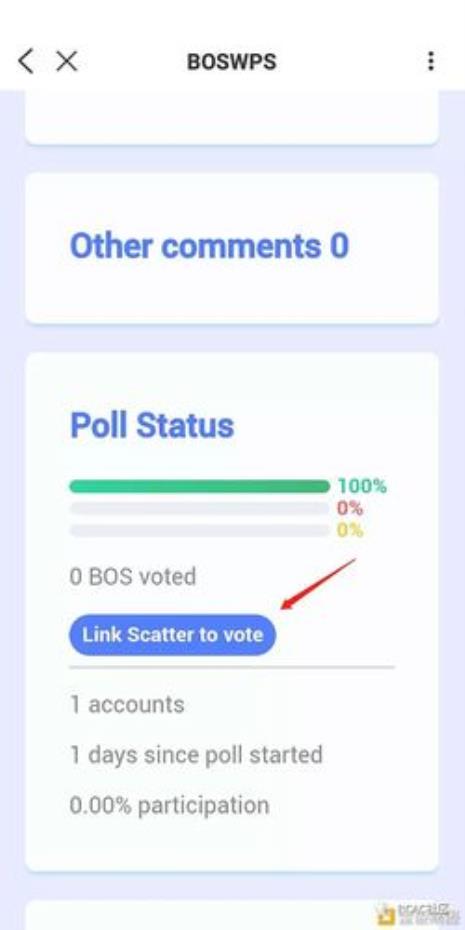The height and width of the screenshot is (930, 465).
Task: Close the BOSWPS page with X icon
Action: (x=66, y=61)
